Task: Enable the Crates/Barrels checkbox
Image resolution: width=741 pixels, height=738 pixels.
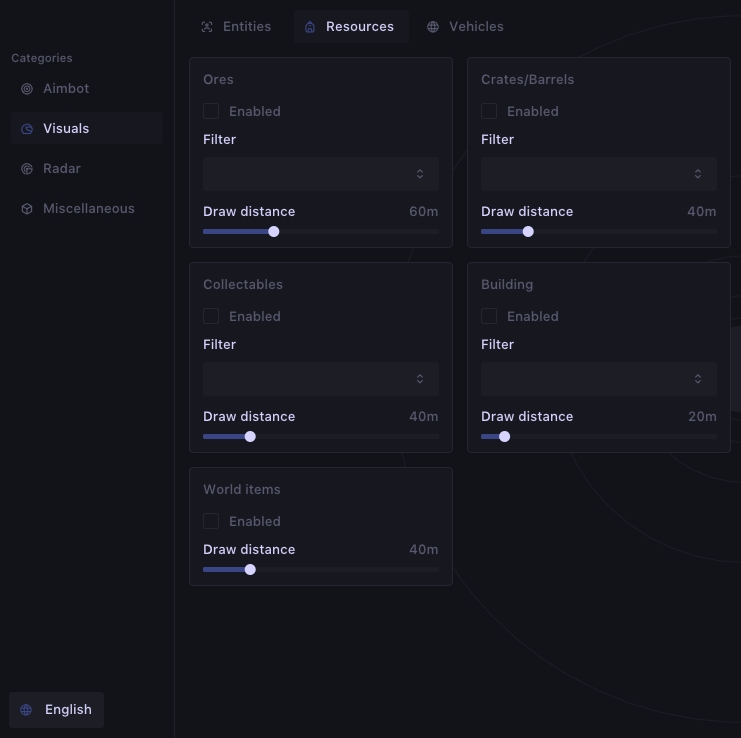Action: (x=489, y=111)
